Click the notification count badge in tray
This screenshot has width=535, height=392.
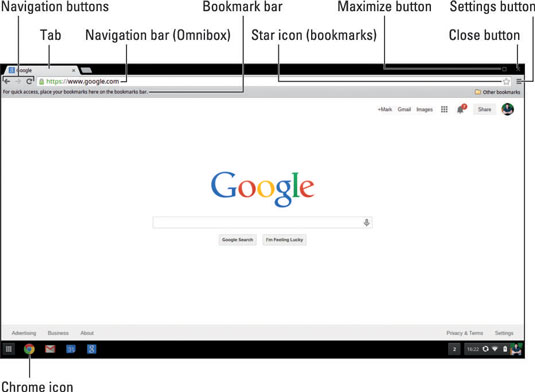tap(454, 349)
